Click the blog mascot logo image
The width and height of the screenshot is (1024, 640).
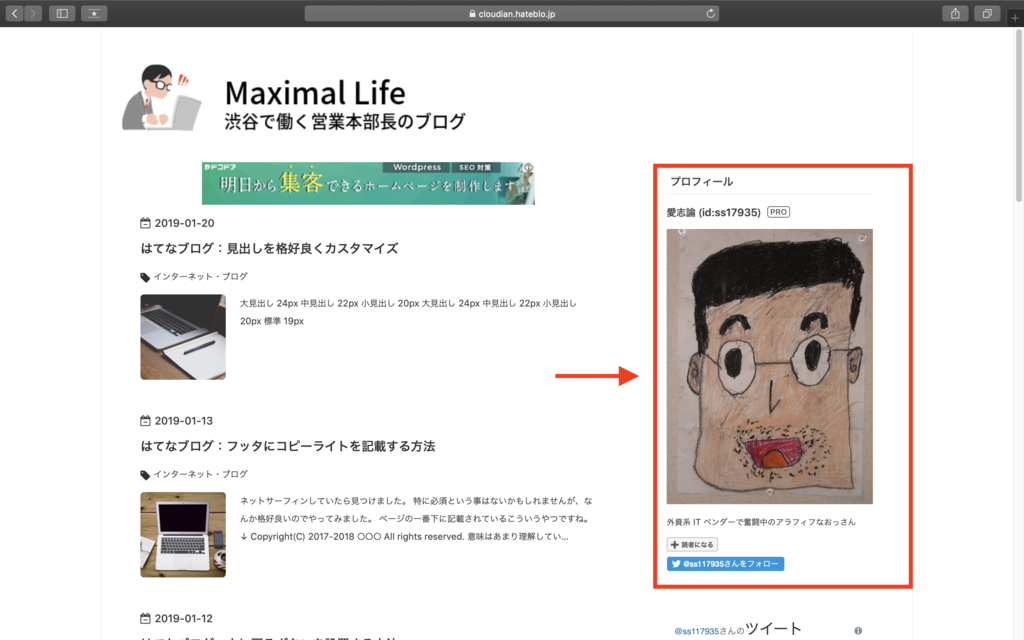tap(161, 97)
